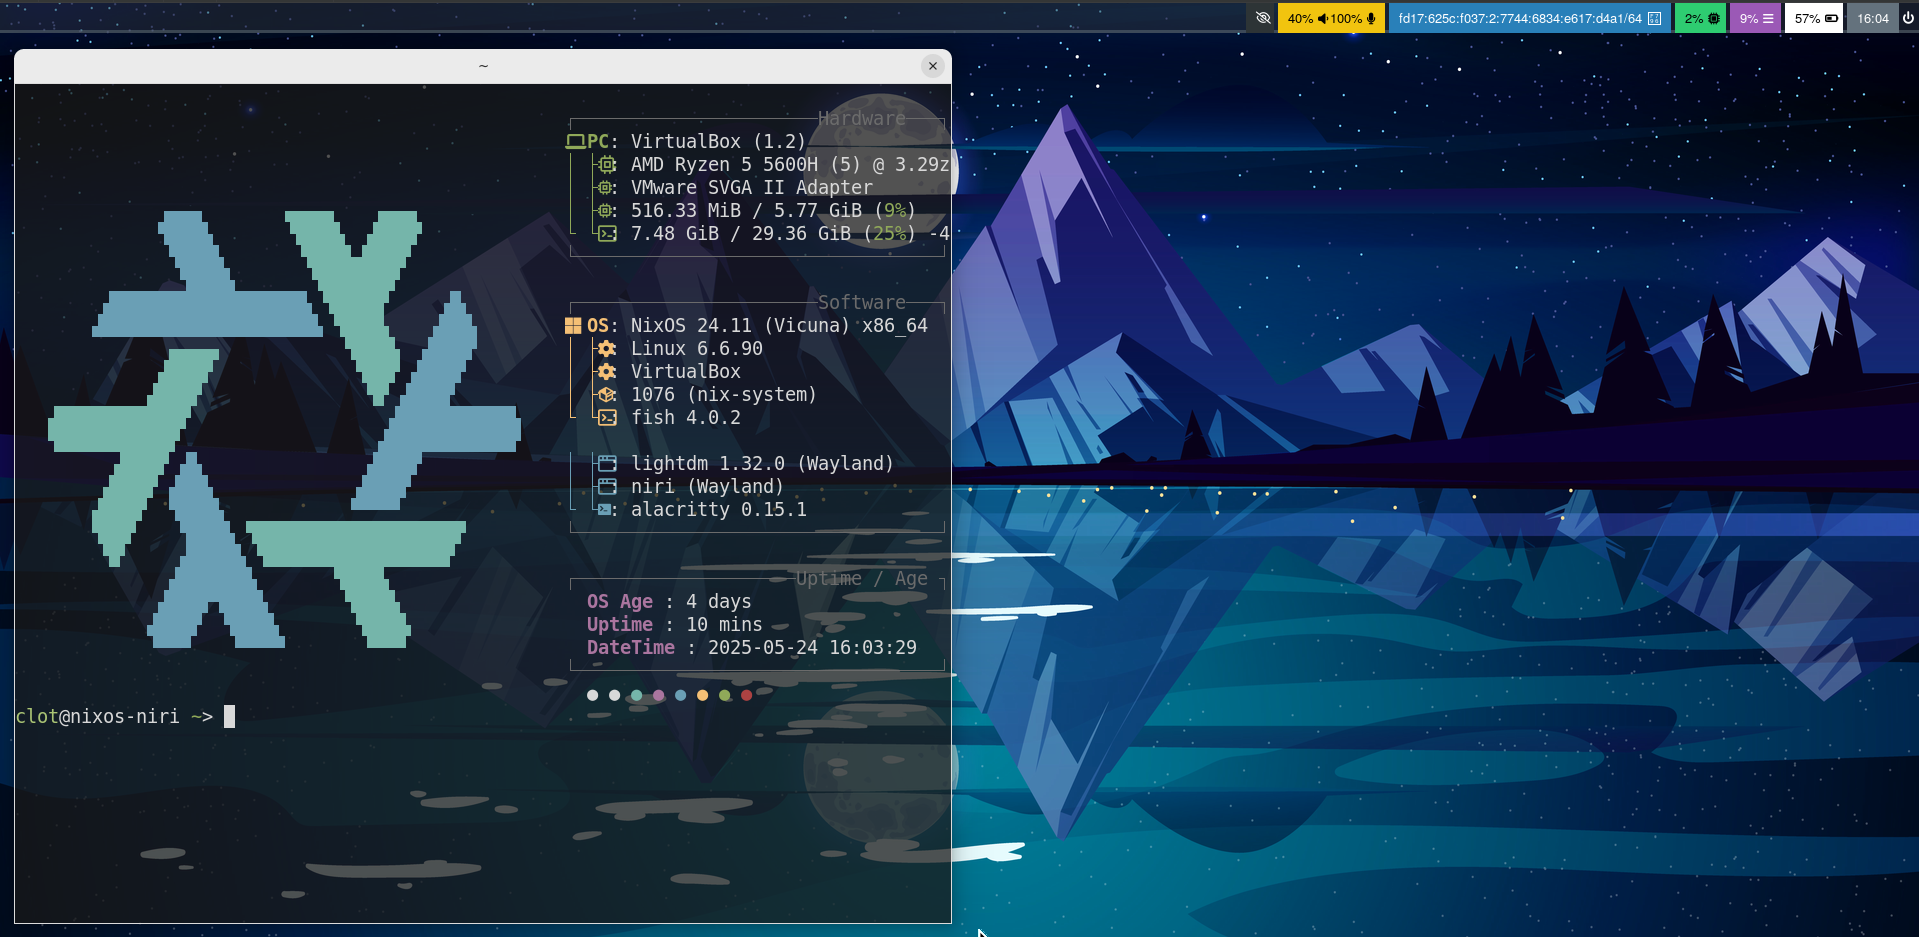Click the 'VirtualBox (1.2)' PC text
Screen dimensions: 1919x937
coord(718,142)
